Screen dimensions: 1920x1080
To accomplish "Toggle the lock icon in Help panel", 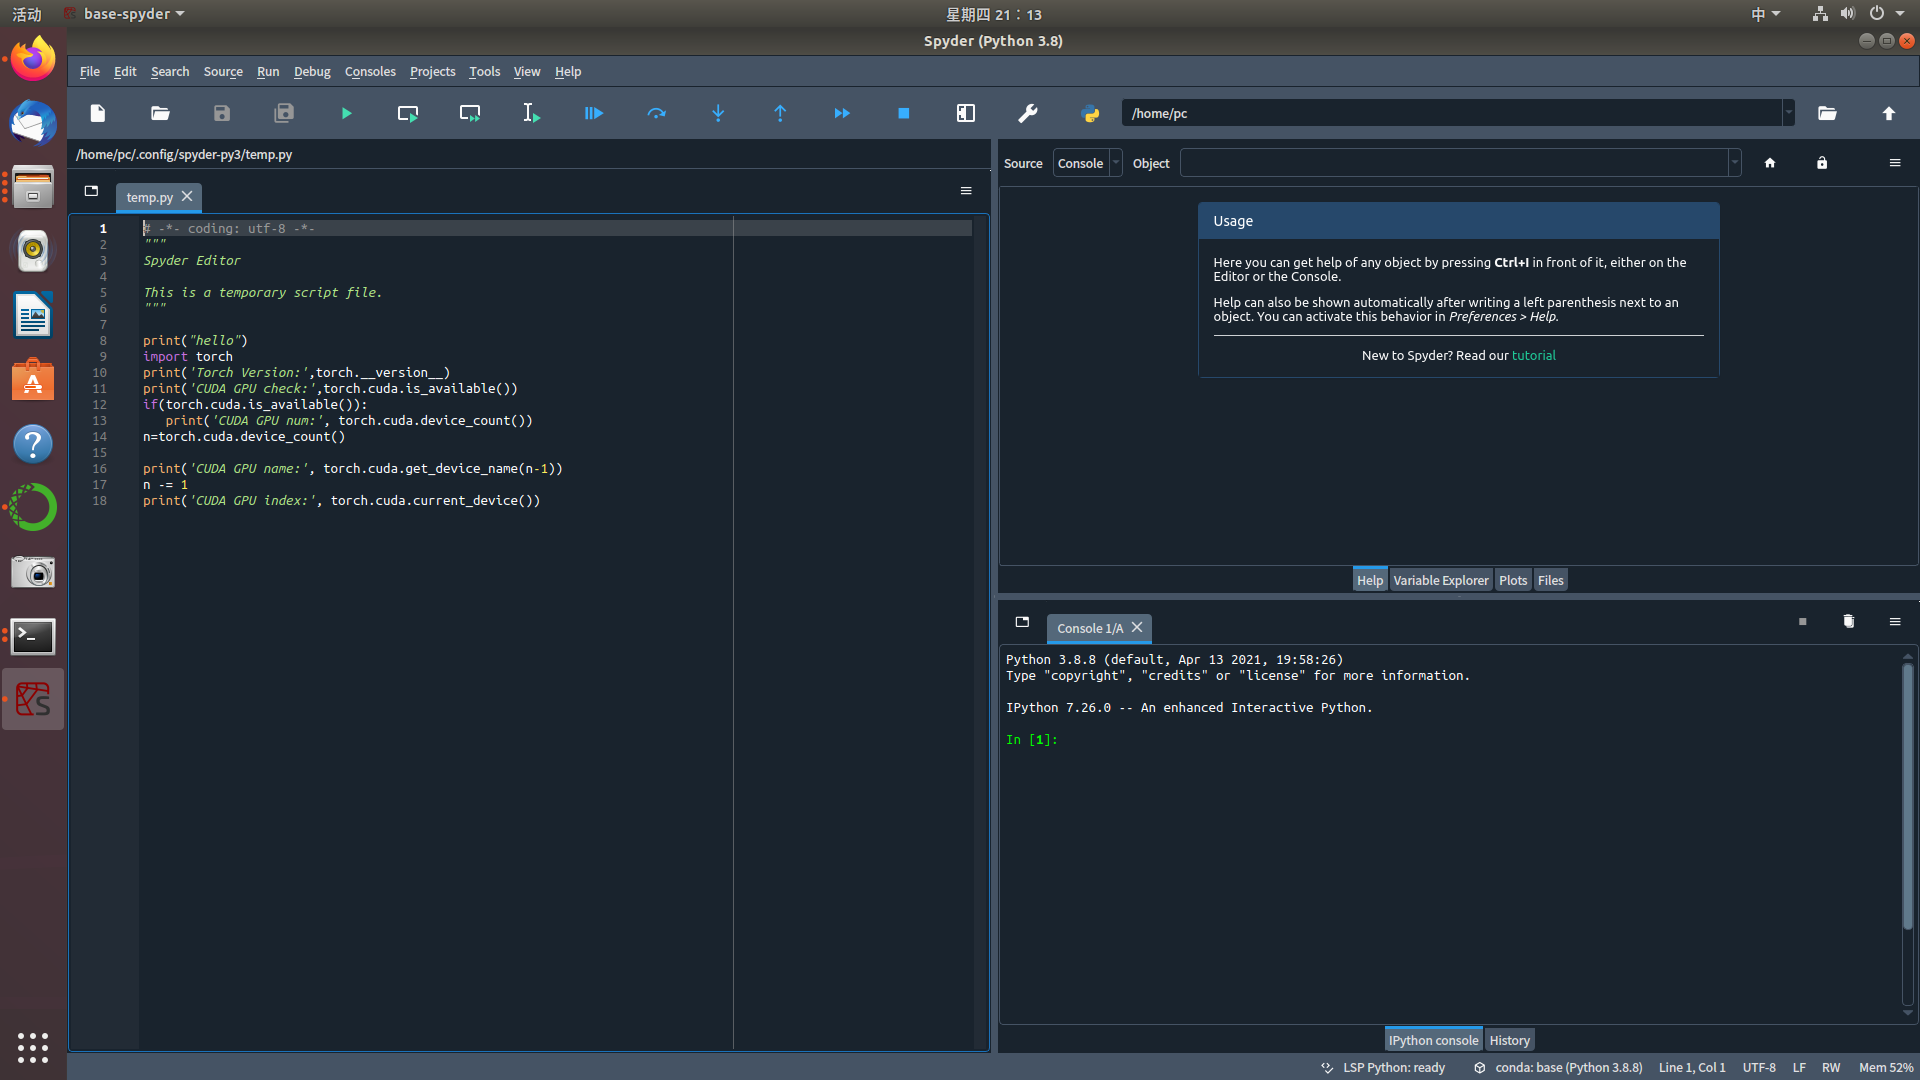I will (x=1822, y=162).
